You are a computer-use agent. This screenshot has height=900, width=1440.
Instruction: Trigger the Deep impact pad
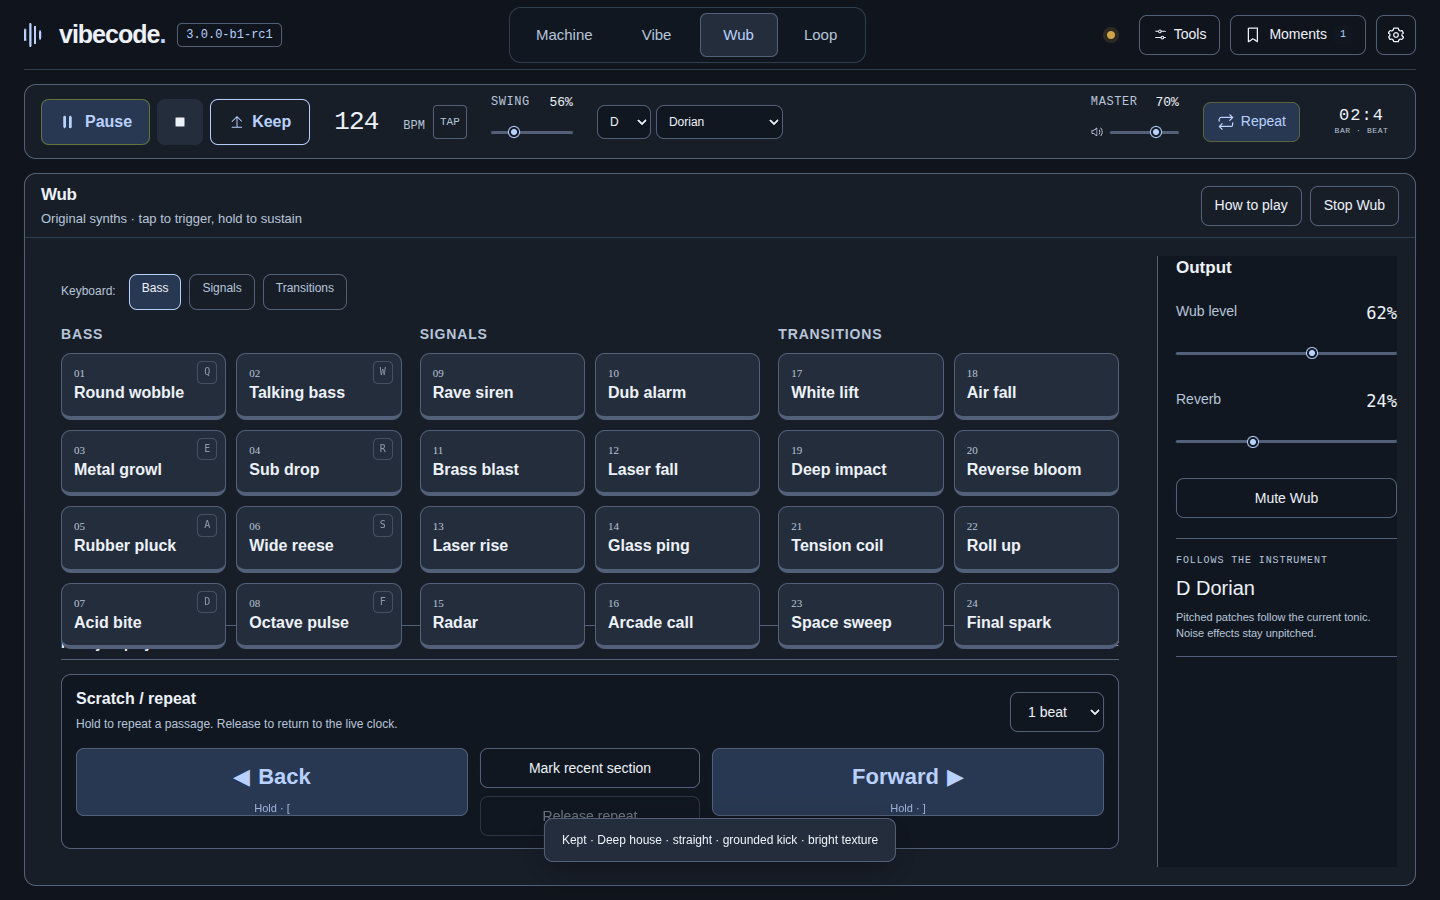click(861, 463)
